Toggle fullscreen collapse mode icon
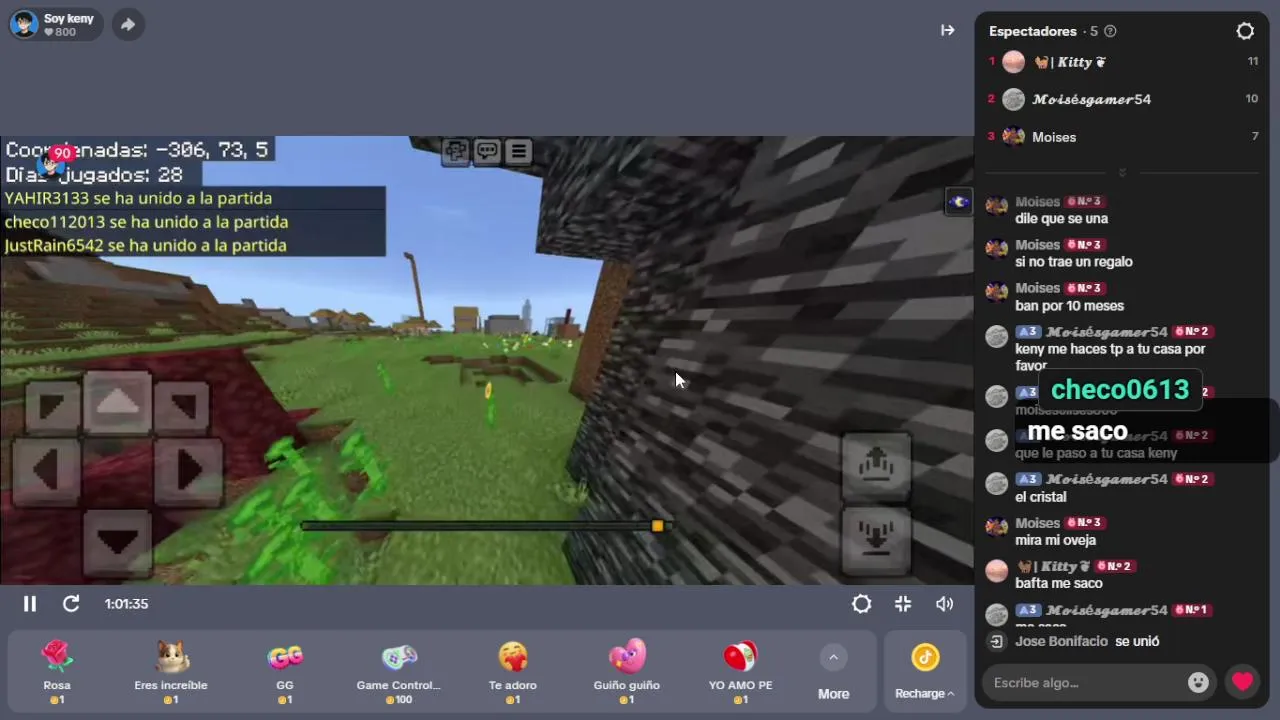The height and width of the screenshot is (720, 1280). pos(903,604)
